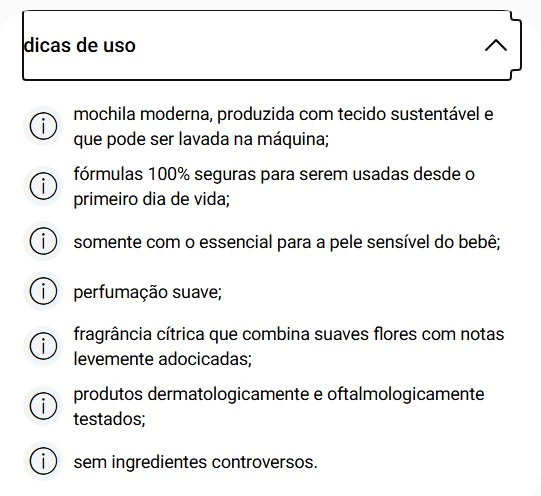Collapse the dicas de uso section chevron
This screenshot has height=496, width=541.
(x=496, y=45)
